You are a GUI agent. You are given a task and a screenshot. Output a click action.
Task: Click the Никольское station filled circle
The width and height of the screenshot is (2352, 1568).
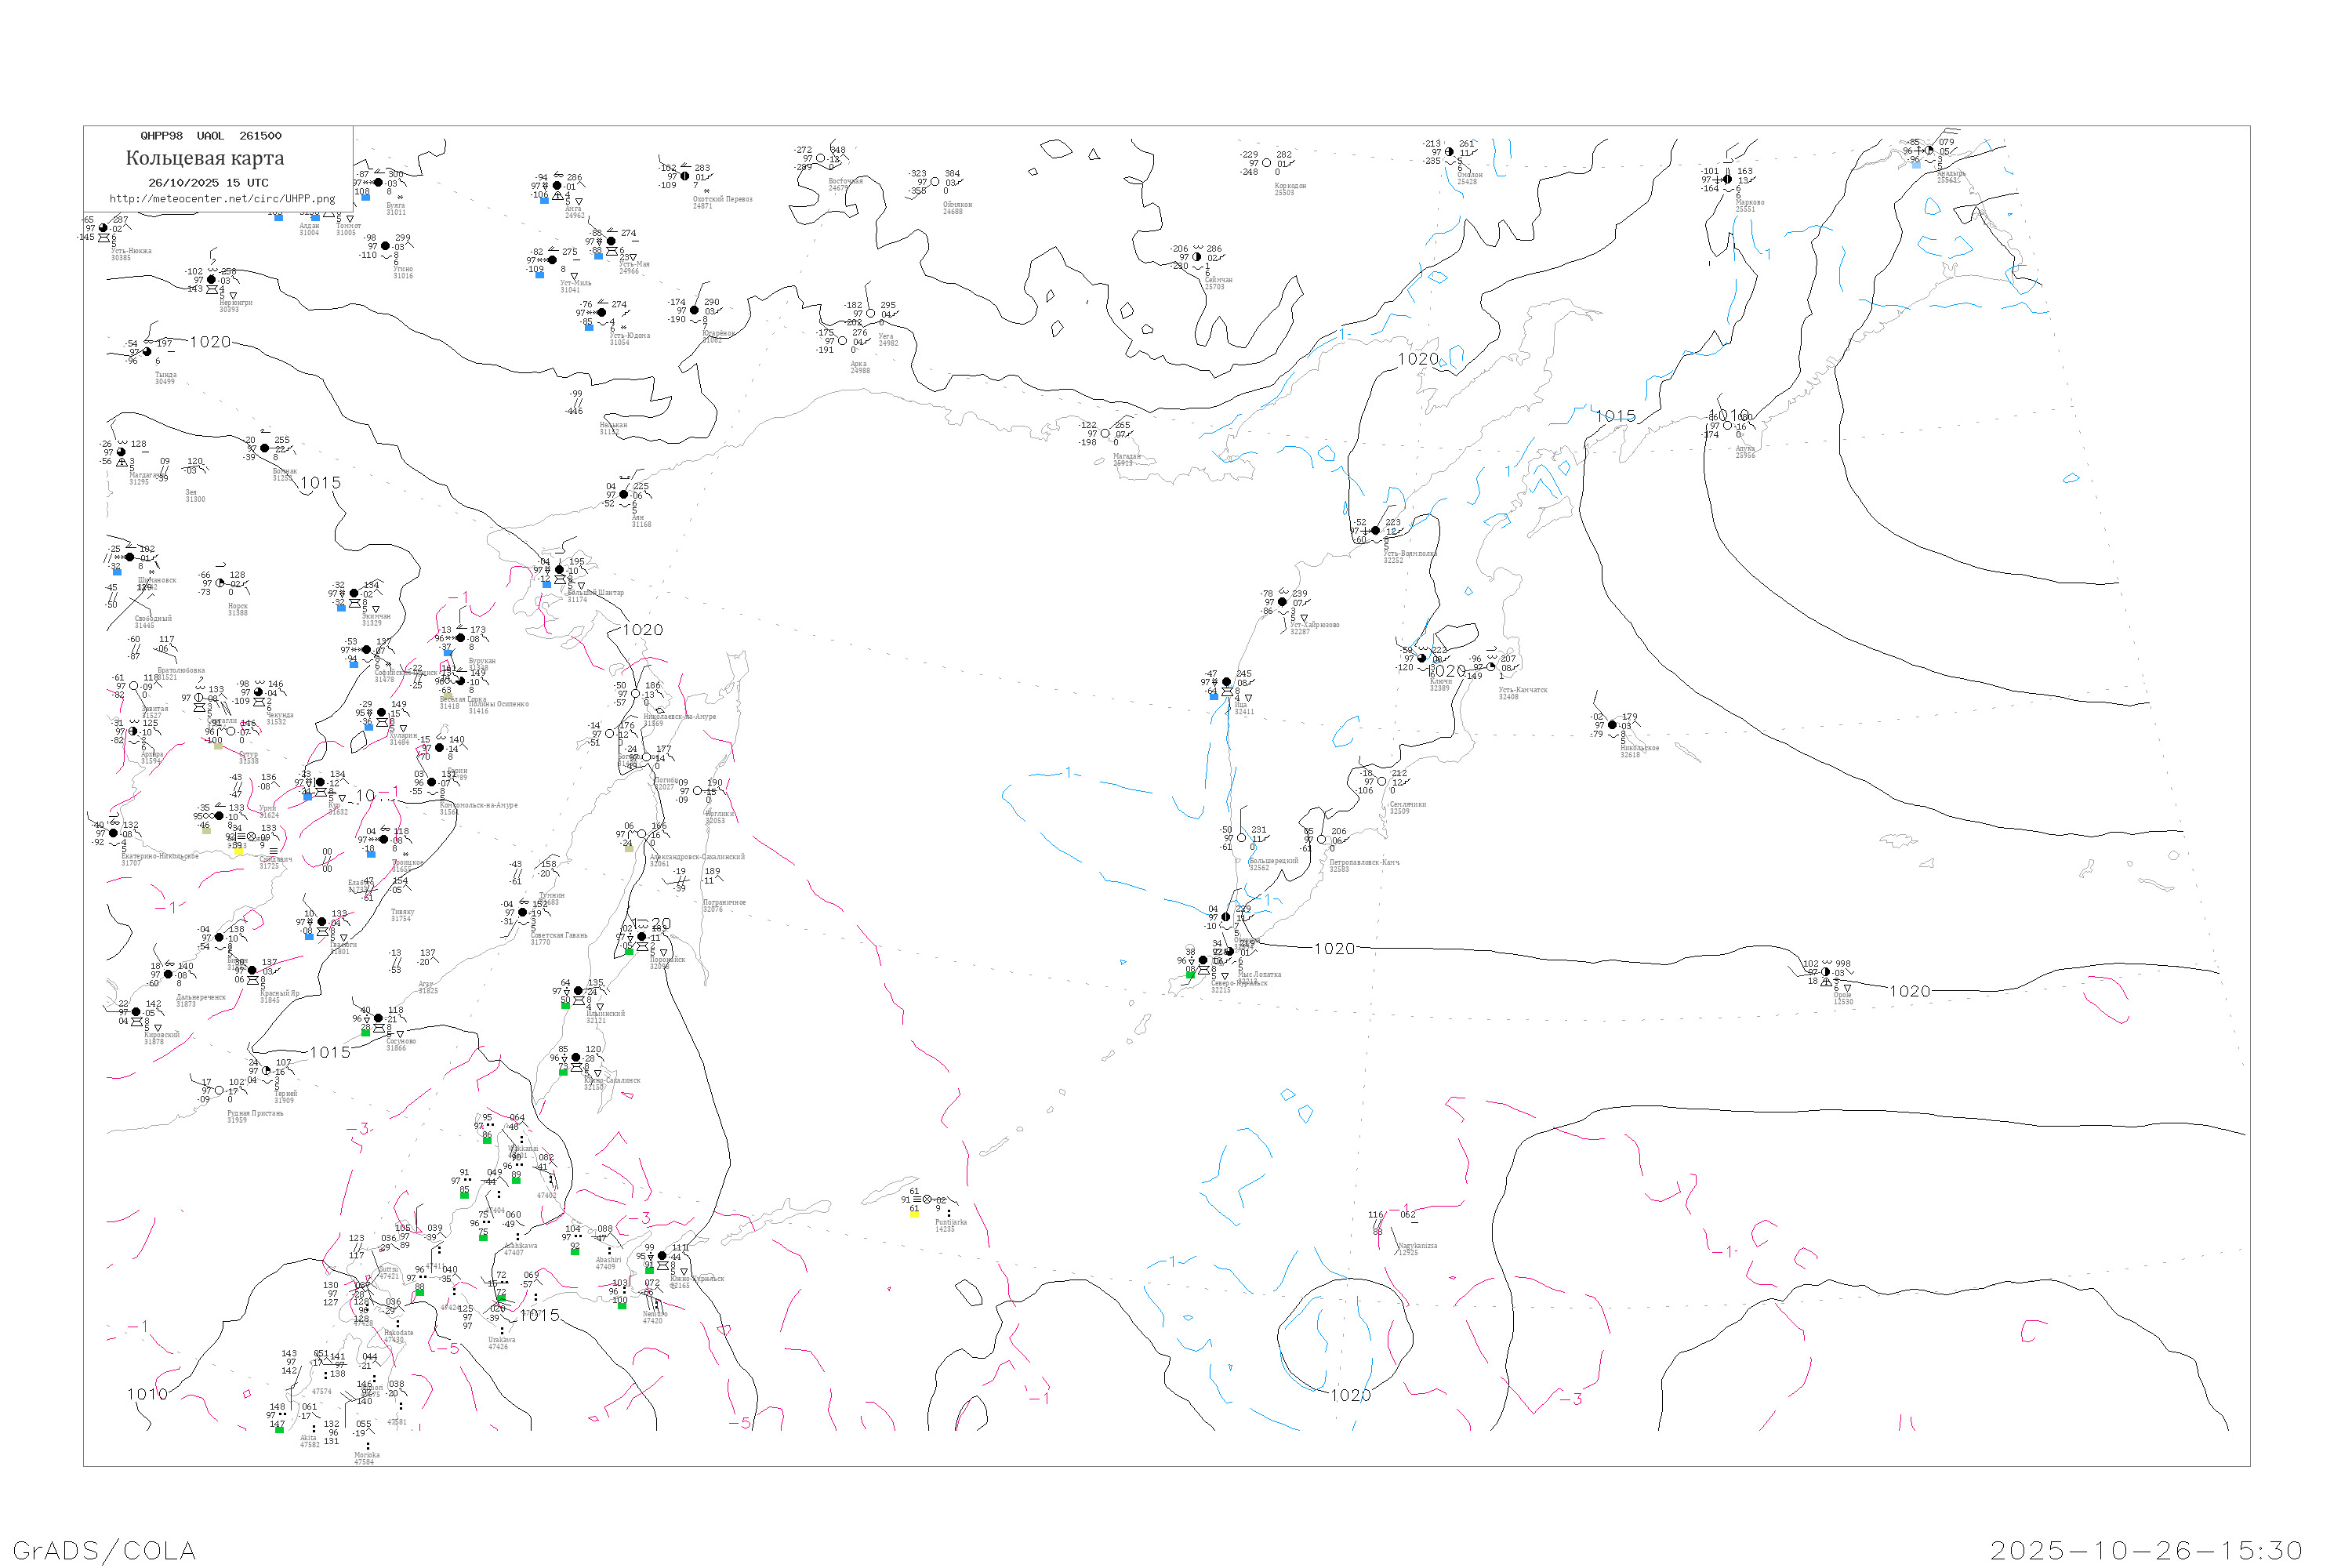pos(1612,725)
